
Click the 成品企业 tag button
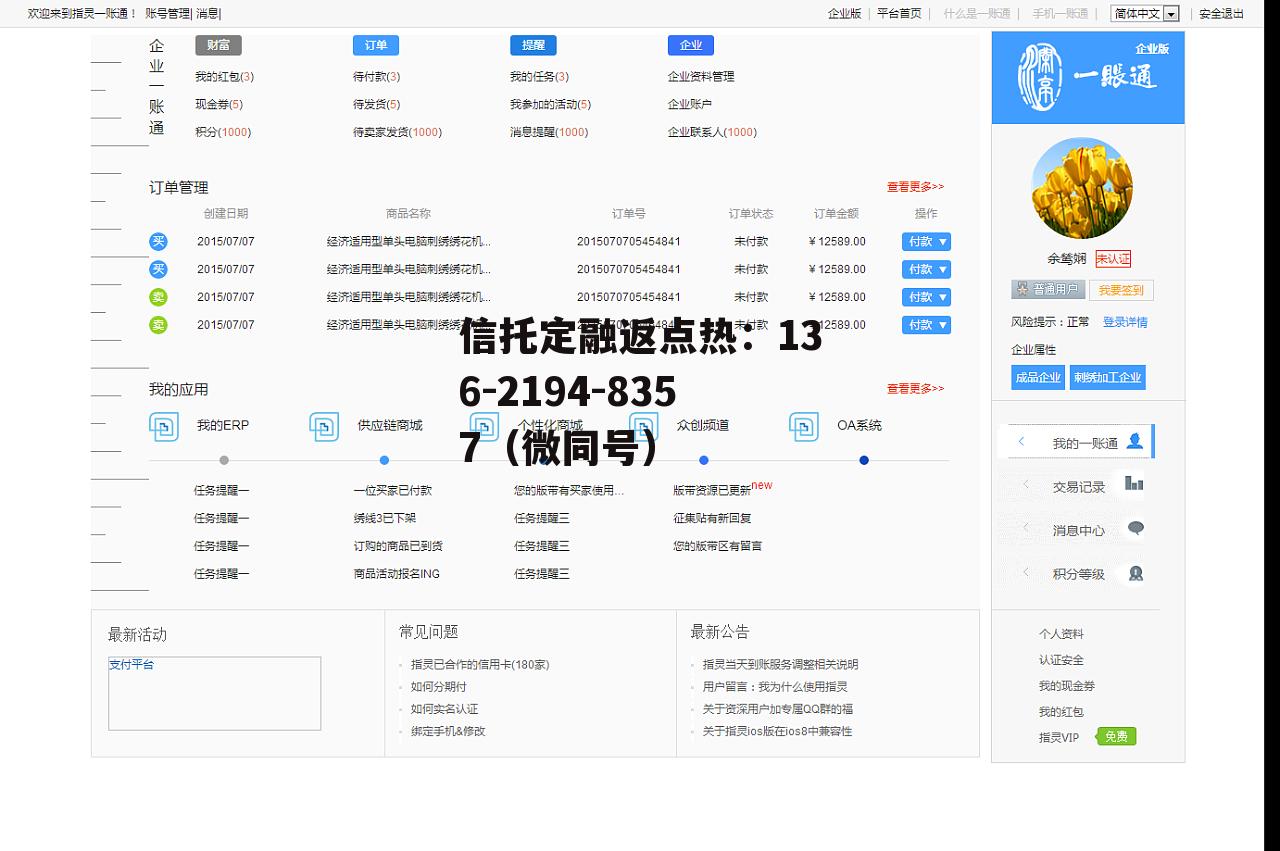(1038, 377)
